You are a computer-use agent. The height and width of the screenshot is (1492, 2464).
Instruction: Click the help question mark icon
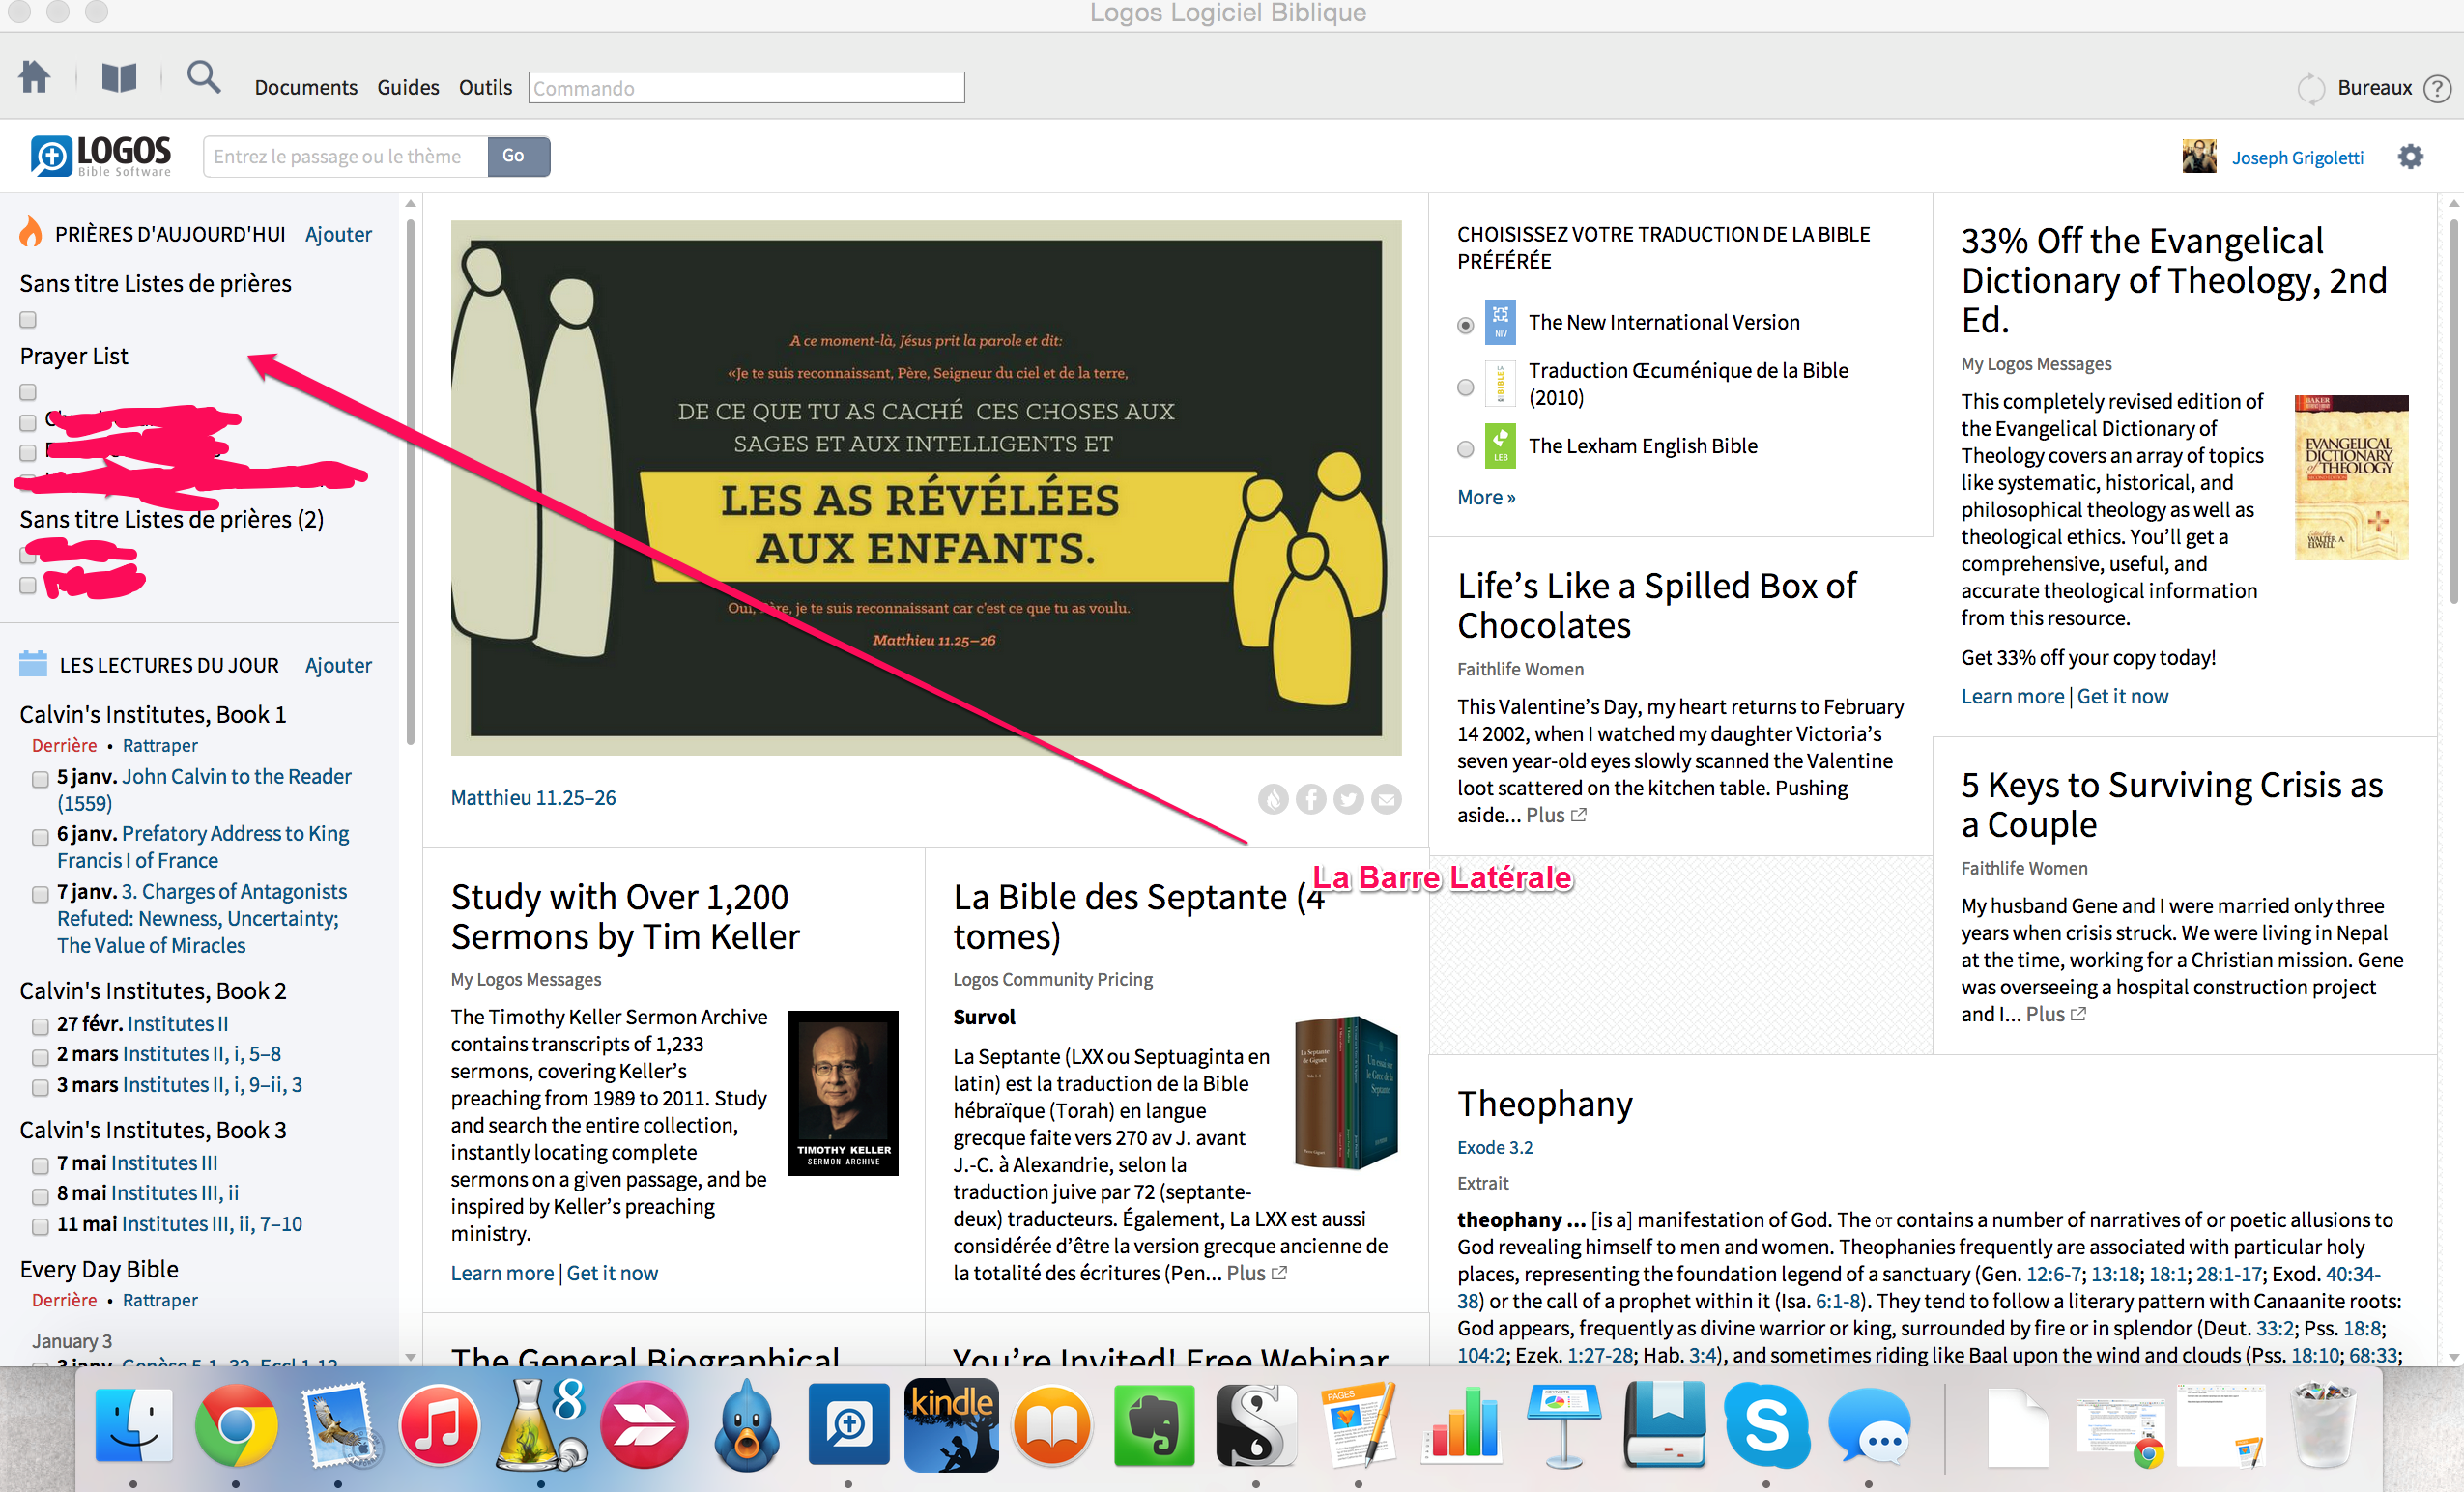[2438, 88]
